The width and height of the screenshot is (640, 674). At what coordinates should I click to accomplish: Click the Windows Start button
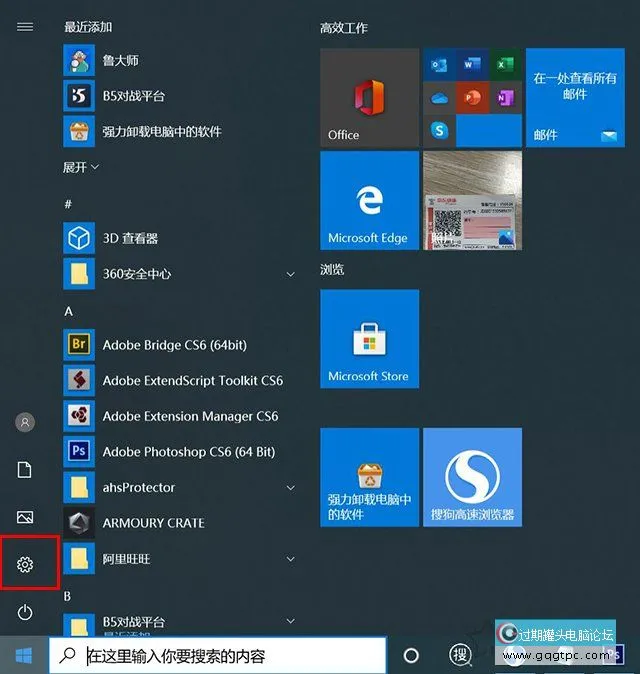[24, 656]
